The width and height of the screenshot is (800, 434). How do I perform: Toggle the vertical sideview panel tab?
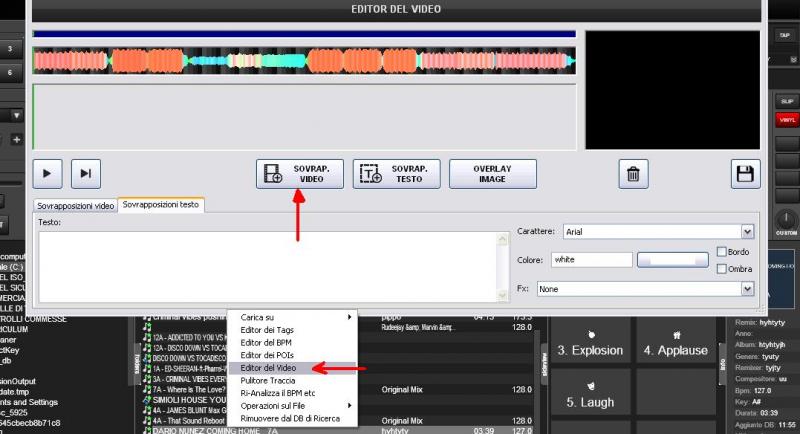tap(544, 364)
